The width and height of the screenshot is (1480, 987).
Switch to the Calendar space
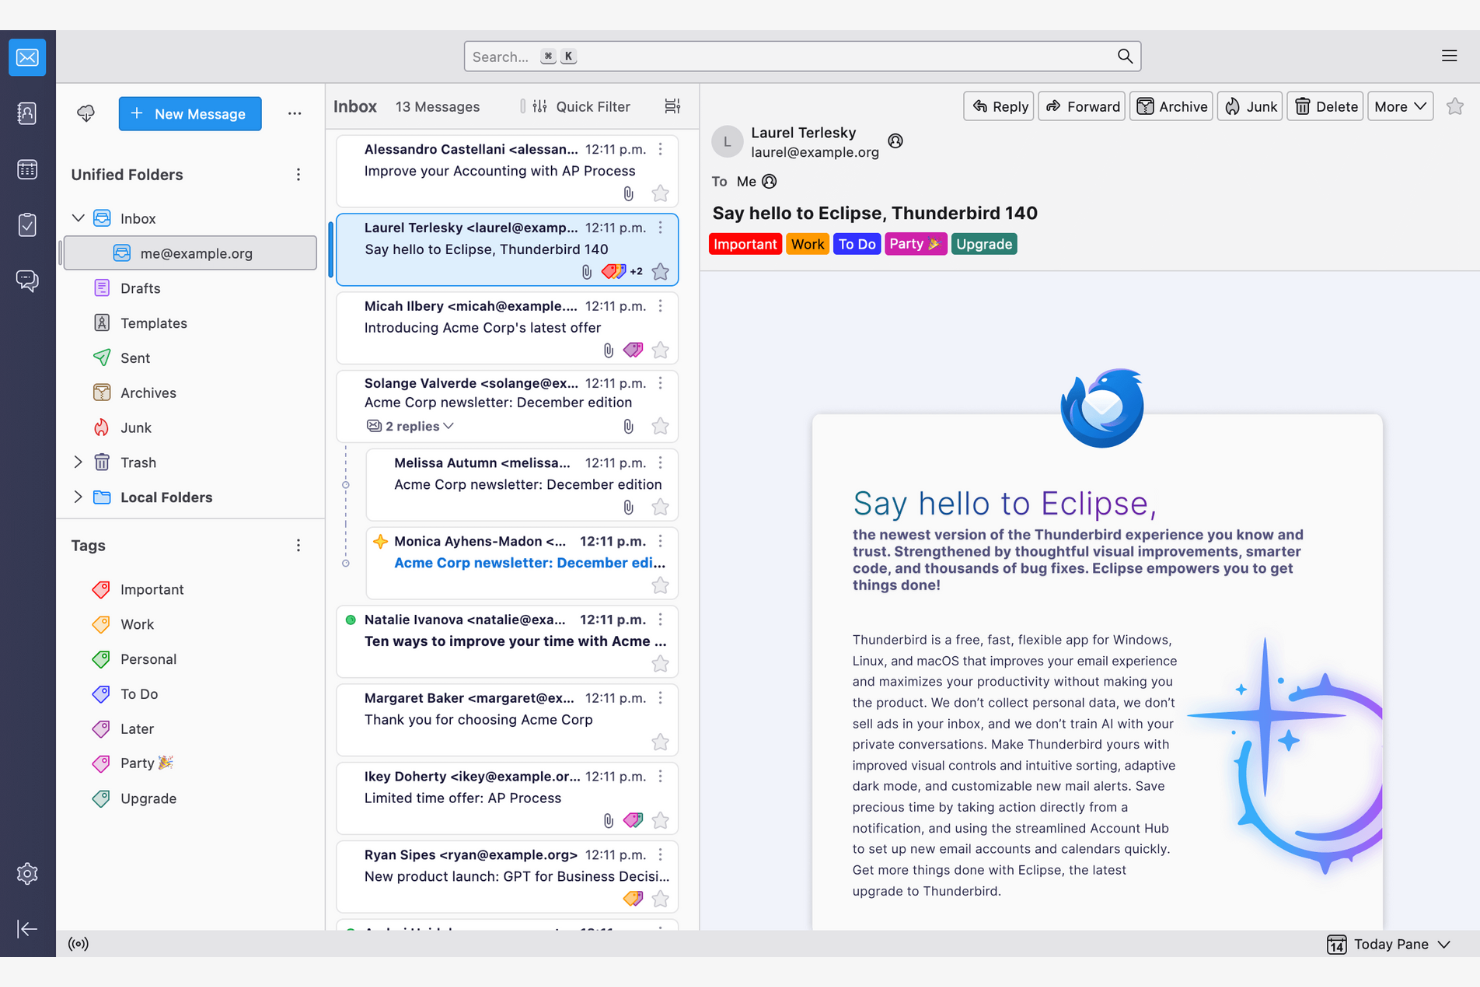point(27,169)
